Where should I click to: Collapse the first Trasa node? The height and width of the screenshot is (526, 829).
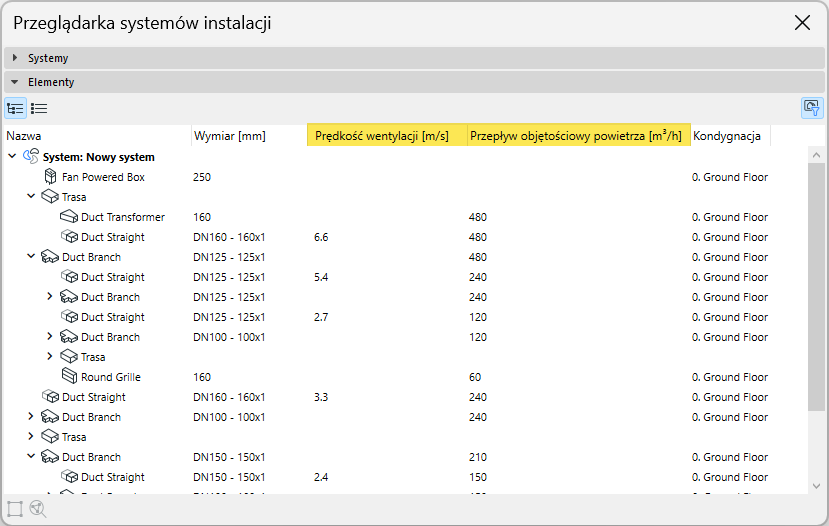31,196
